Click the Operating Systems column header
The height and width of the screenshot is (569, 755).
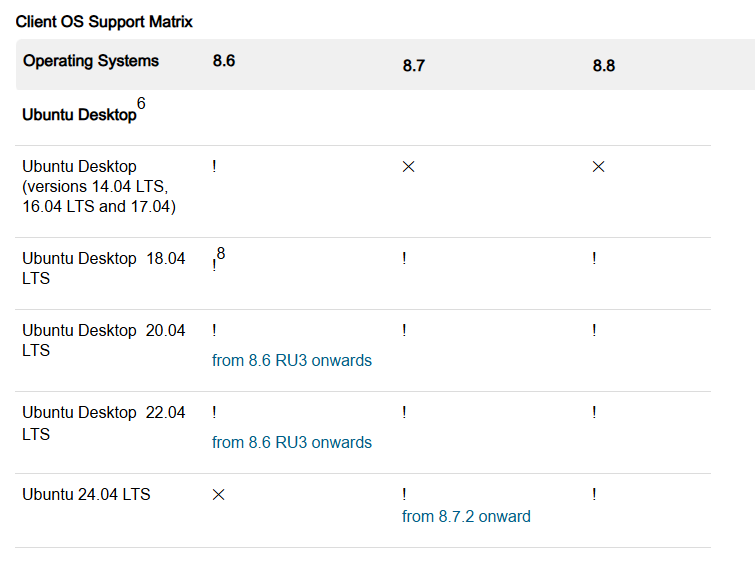point(91,61)
